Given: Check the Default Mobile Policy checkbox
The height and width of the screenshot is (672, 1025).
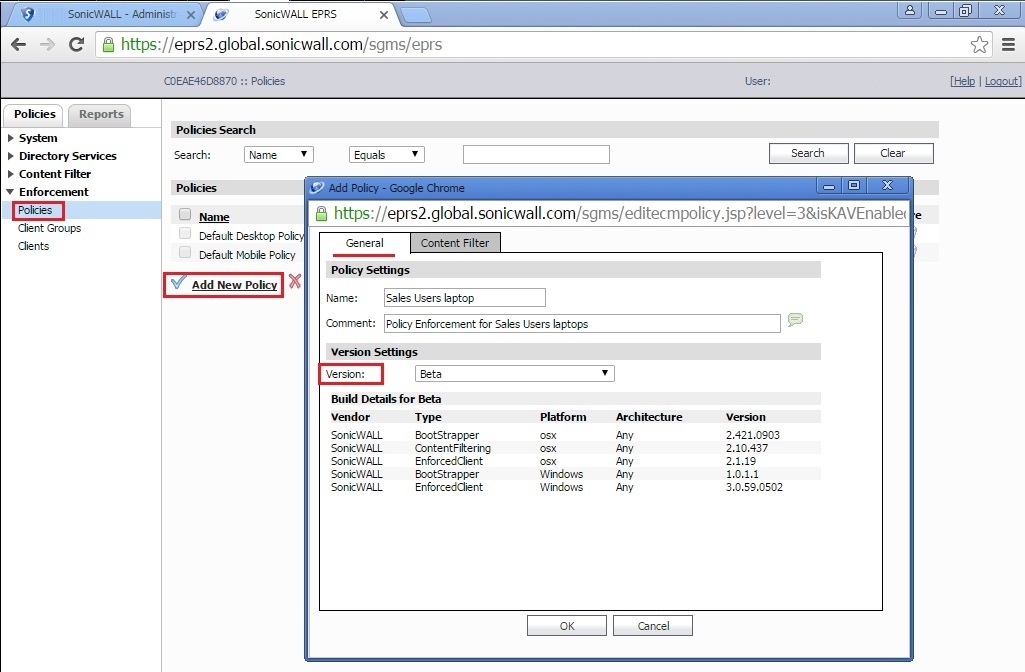Looking at the screenshot, I should point(184,253).
